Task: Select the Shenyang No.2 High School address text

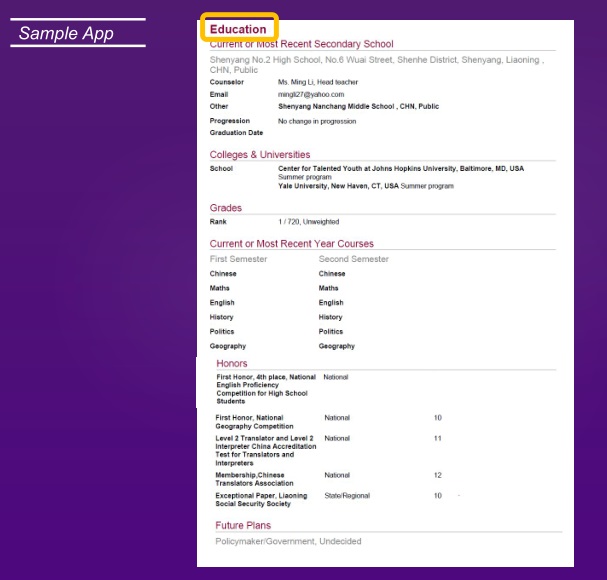Action: tap(377, 65)
